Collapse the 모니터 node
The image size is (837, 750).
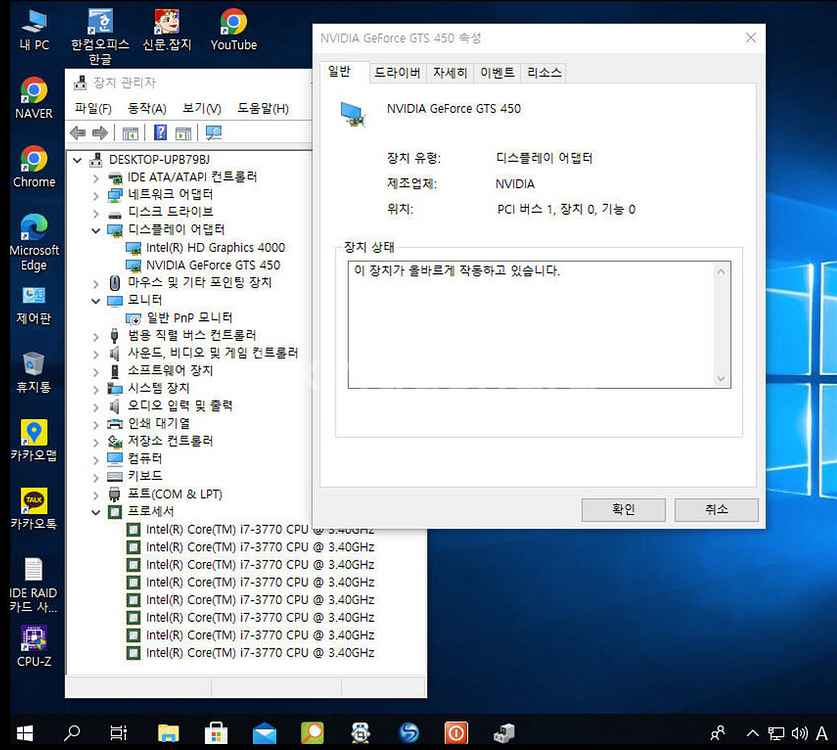[96, 301]
